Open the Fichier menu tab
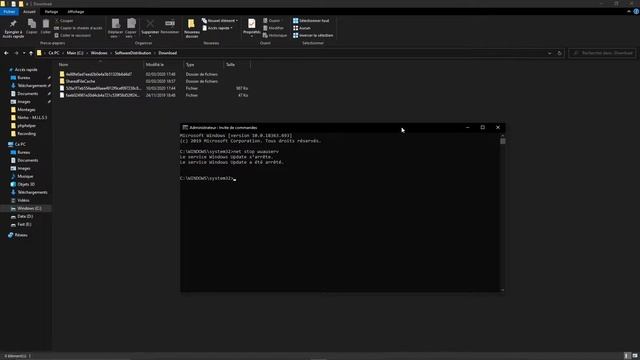 click(9, 11)
